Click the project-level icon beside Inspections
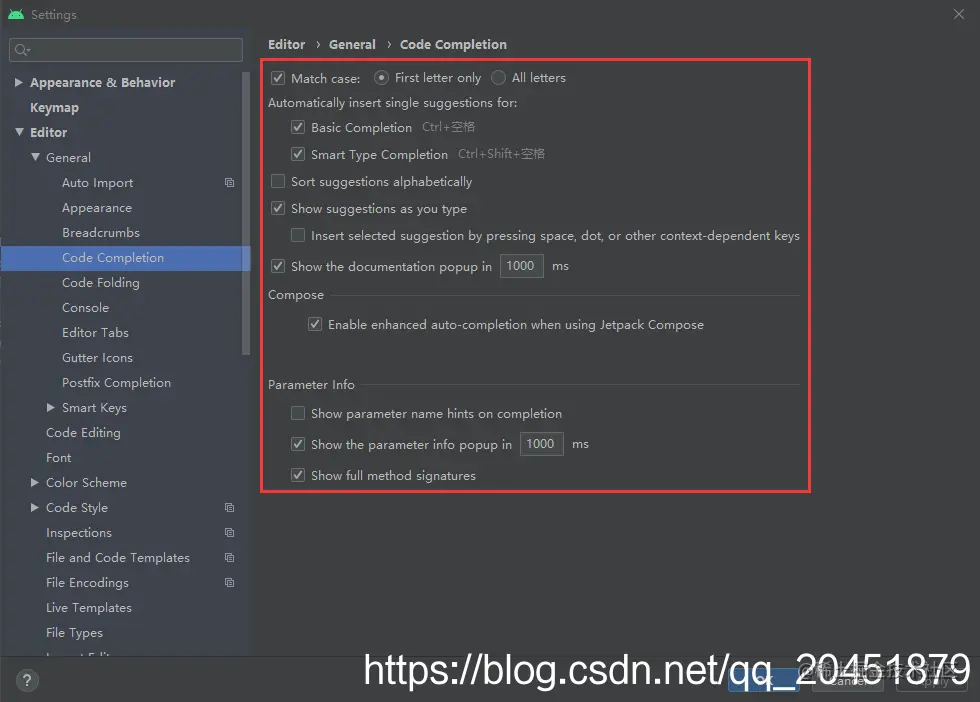Screen dimensions: 980x702 point(229,533)
